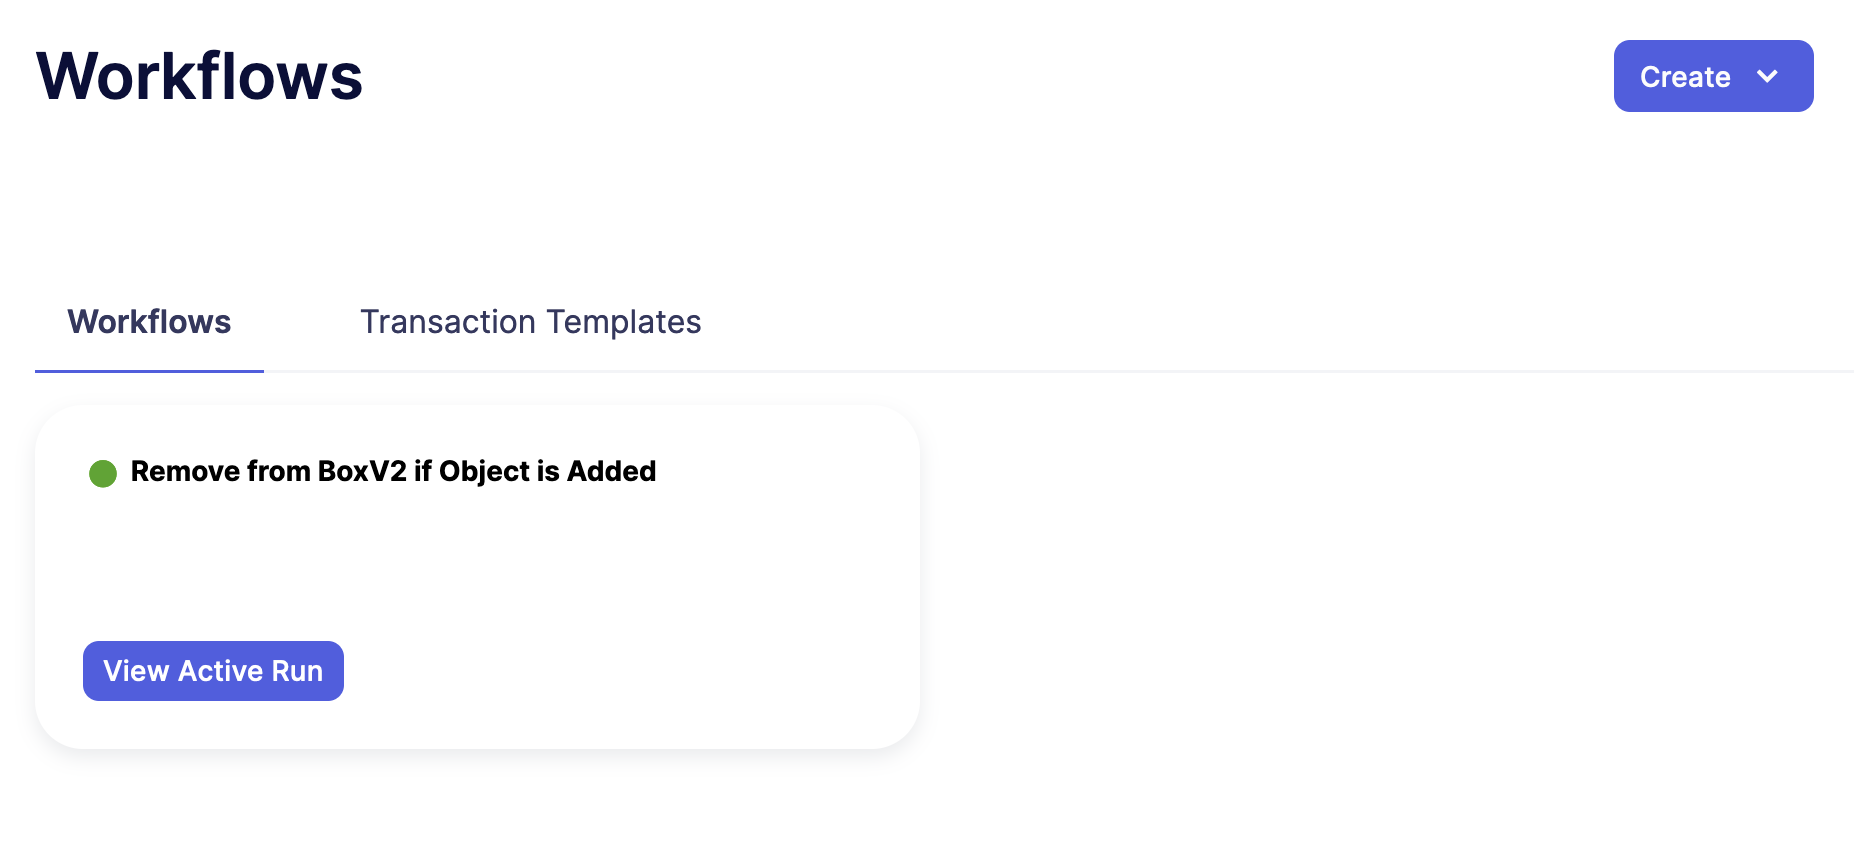1866x862 pixels.
Task: Select the Workflows tab
Action: (148, 321)
